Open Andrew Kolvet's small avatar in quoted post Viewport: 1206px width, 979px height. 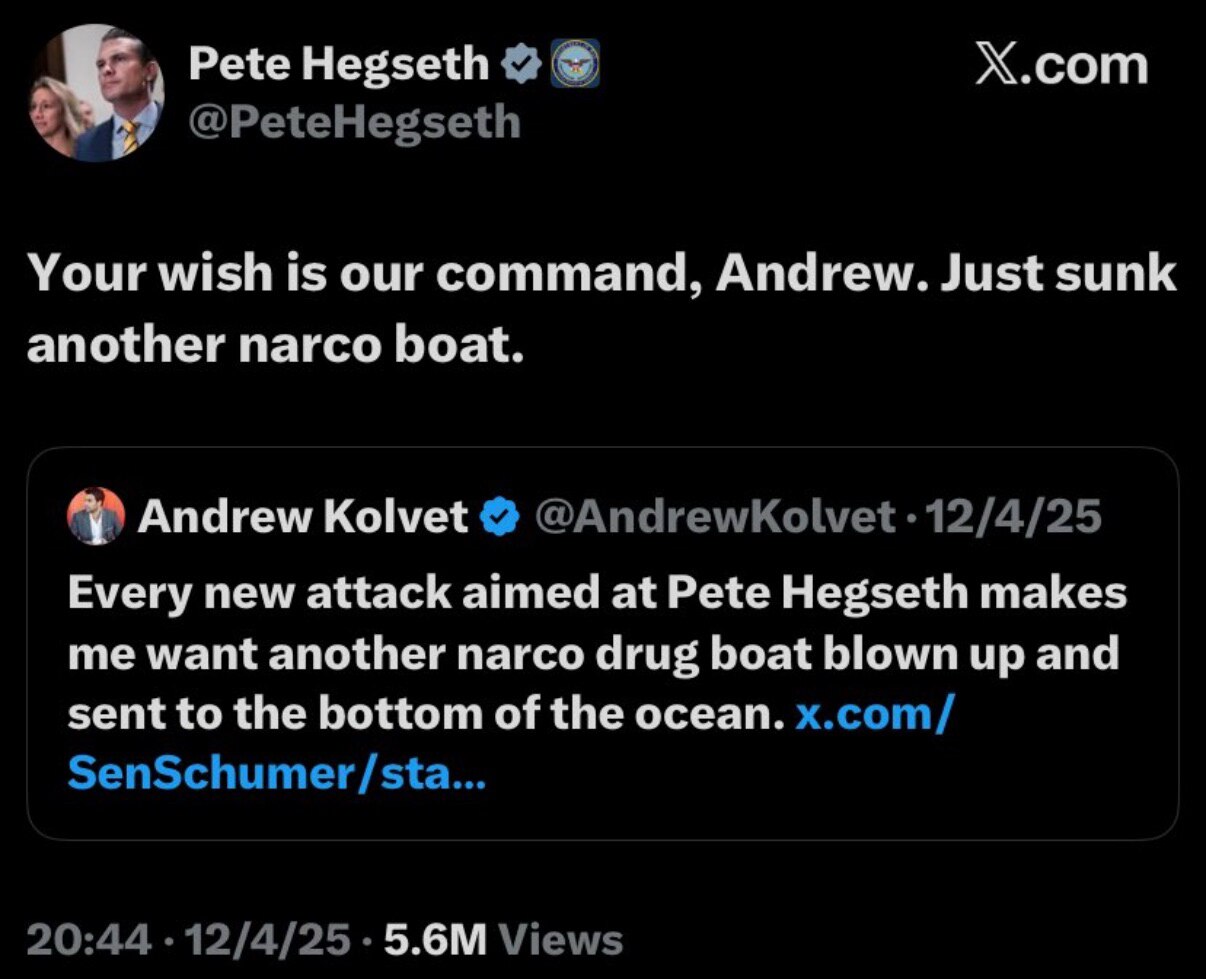pyautogui.click(x=96, y=517)
